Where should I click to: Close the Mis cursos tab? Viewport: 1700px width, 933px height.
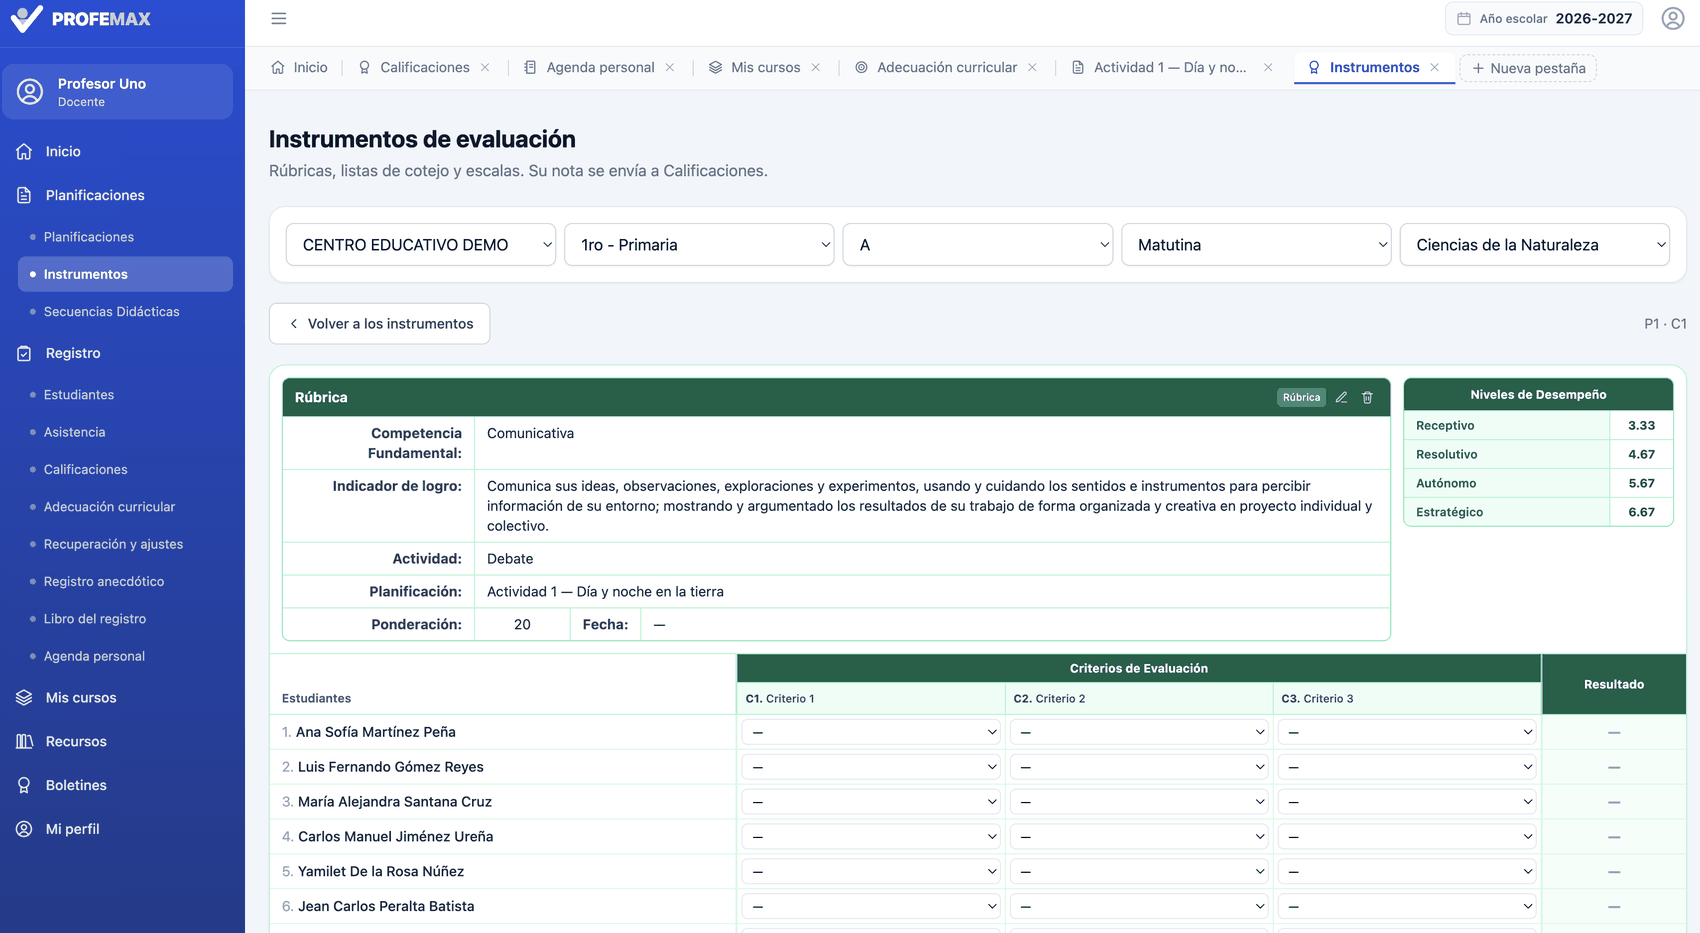(x=816, y=67)
